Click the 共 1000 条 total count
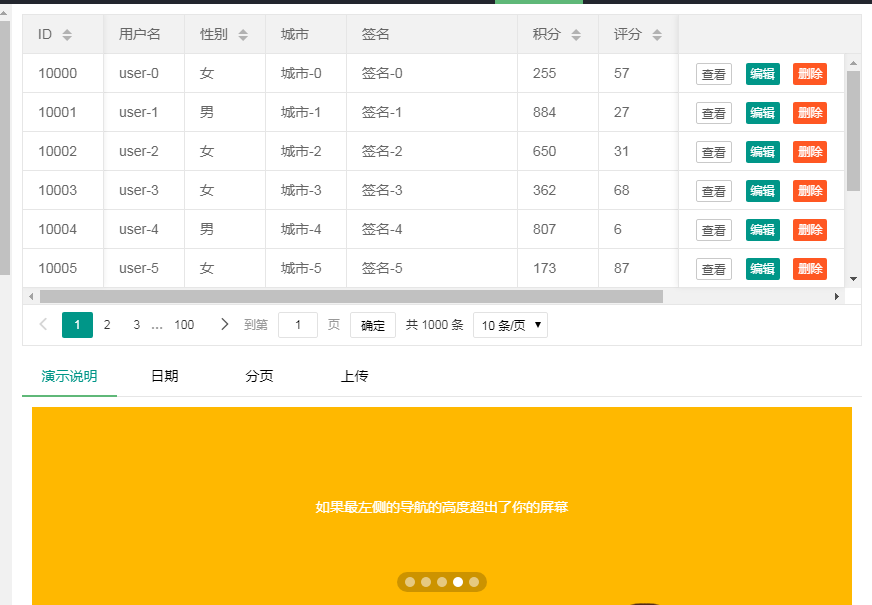This screenshot has width=872, height=605. click(x=434, y=325)
